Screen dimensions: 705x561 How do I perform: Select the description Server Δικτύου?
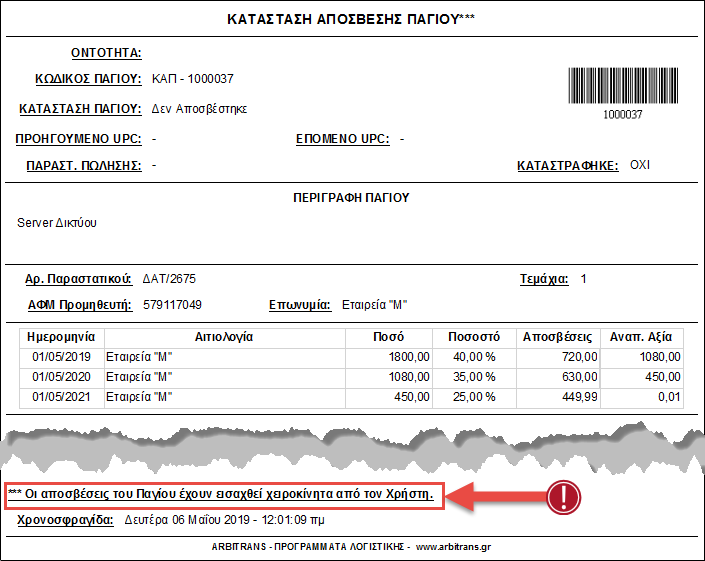(x=57, y=223)
